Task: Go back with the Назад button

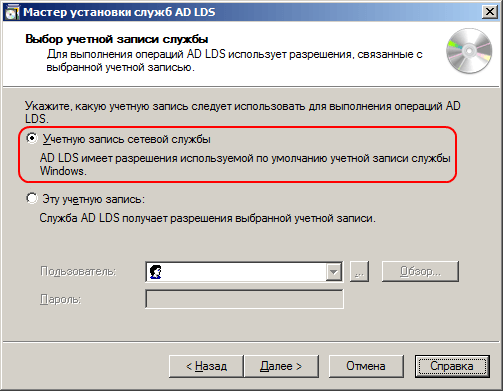Action: tap(206, 366)
